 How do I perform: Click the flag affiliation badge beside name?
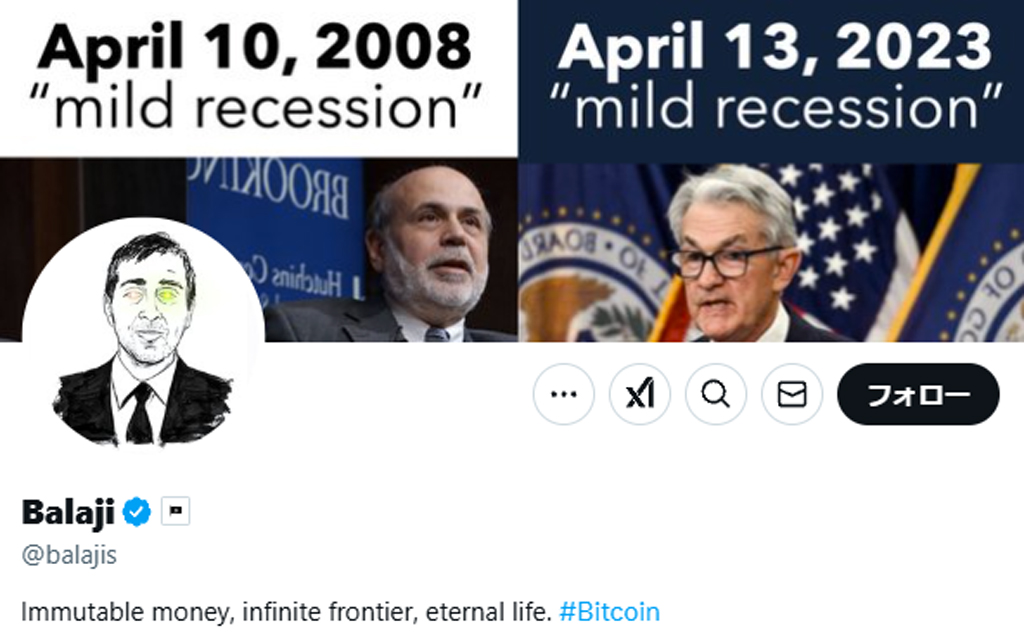(x=176, y=512)
